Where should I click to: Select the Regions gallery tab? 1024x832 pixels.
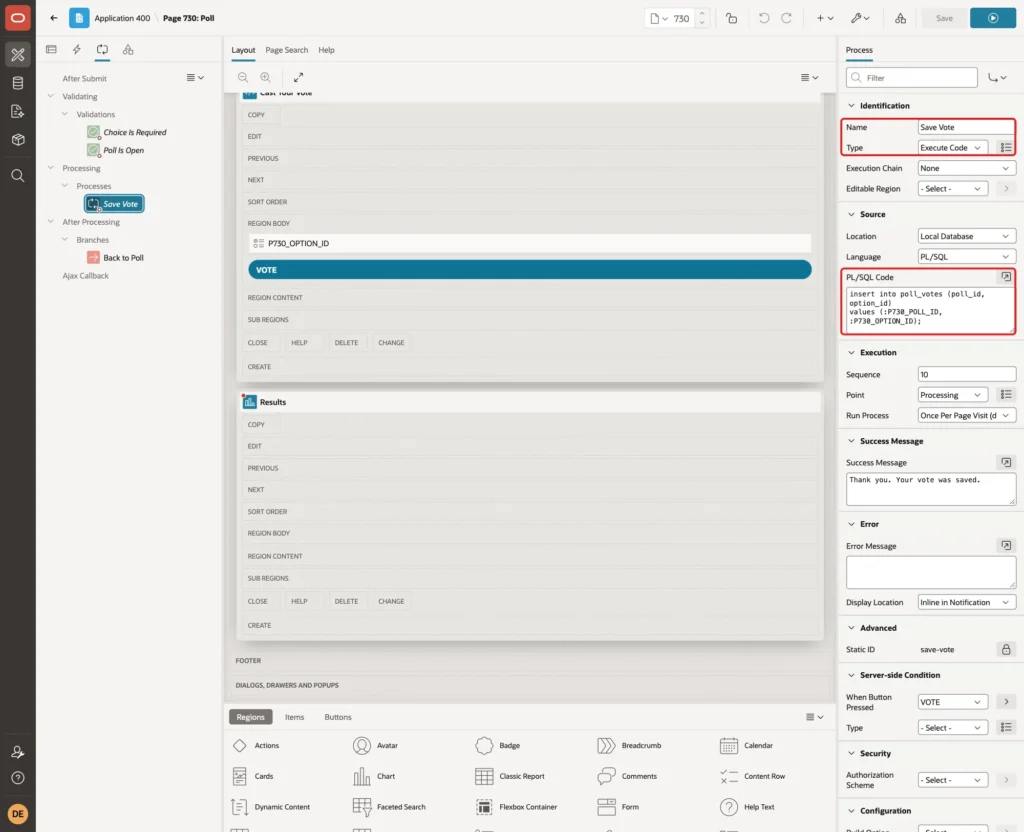click(x=250, y=717)
